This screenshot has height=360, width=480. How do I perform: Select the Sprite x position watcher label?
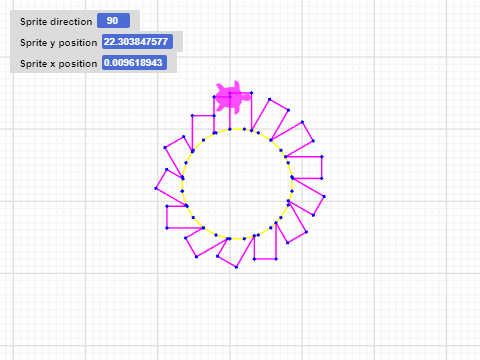[x=59, y=64]
